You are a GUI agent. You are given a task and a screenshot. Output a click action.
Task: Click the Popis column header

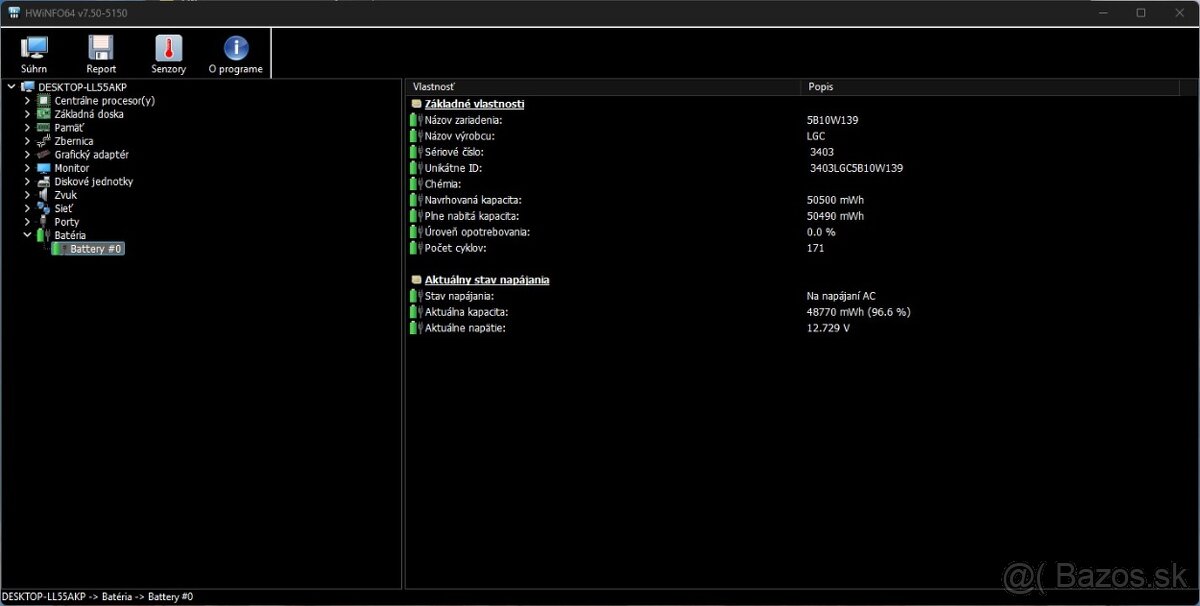820,86
